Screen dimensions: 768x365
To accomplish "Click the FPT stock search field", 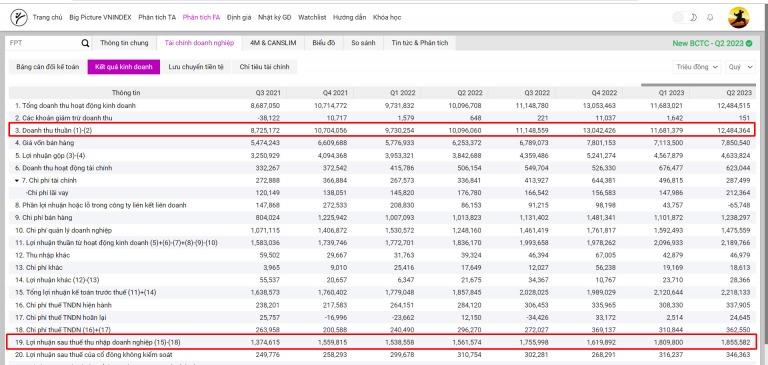I will [x=44, y=43].
